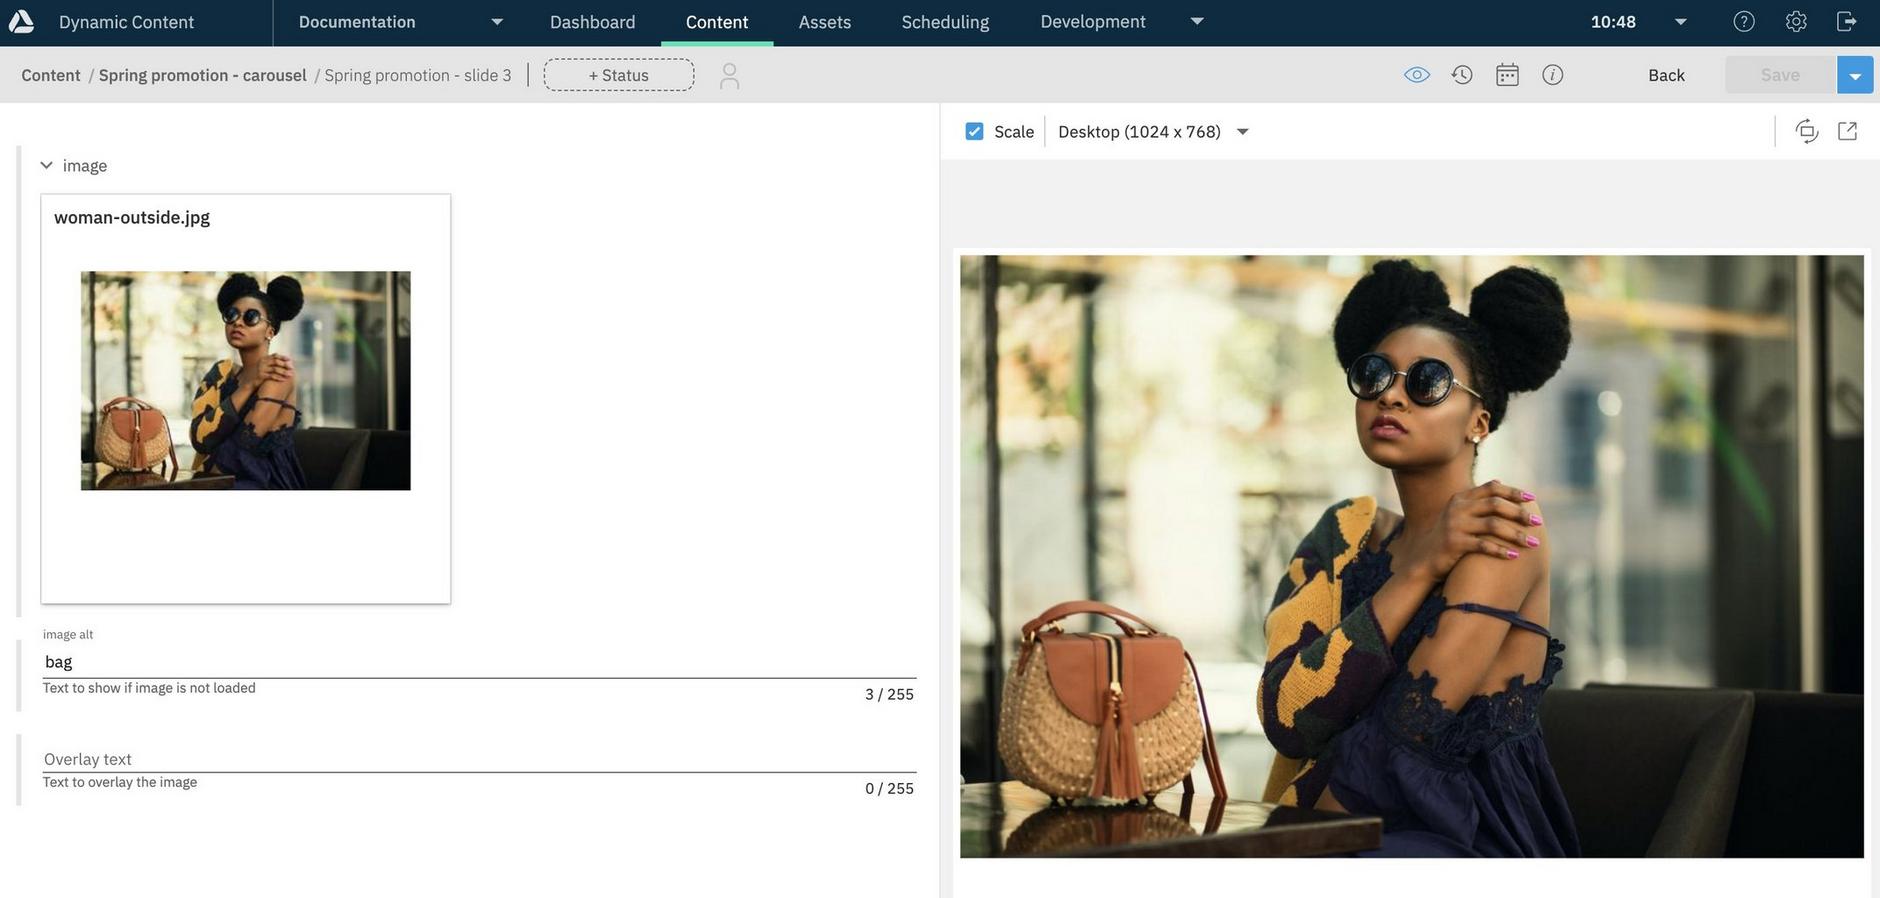The image size is (1880, 898).
Task: Click the 'Text to overlay the image' hint
Action: coord(120,782)
